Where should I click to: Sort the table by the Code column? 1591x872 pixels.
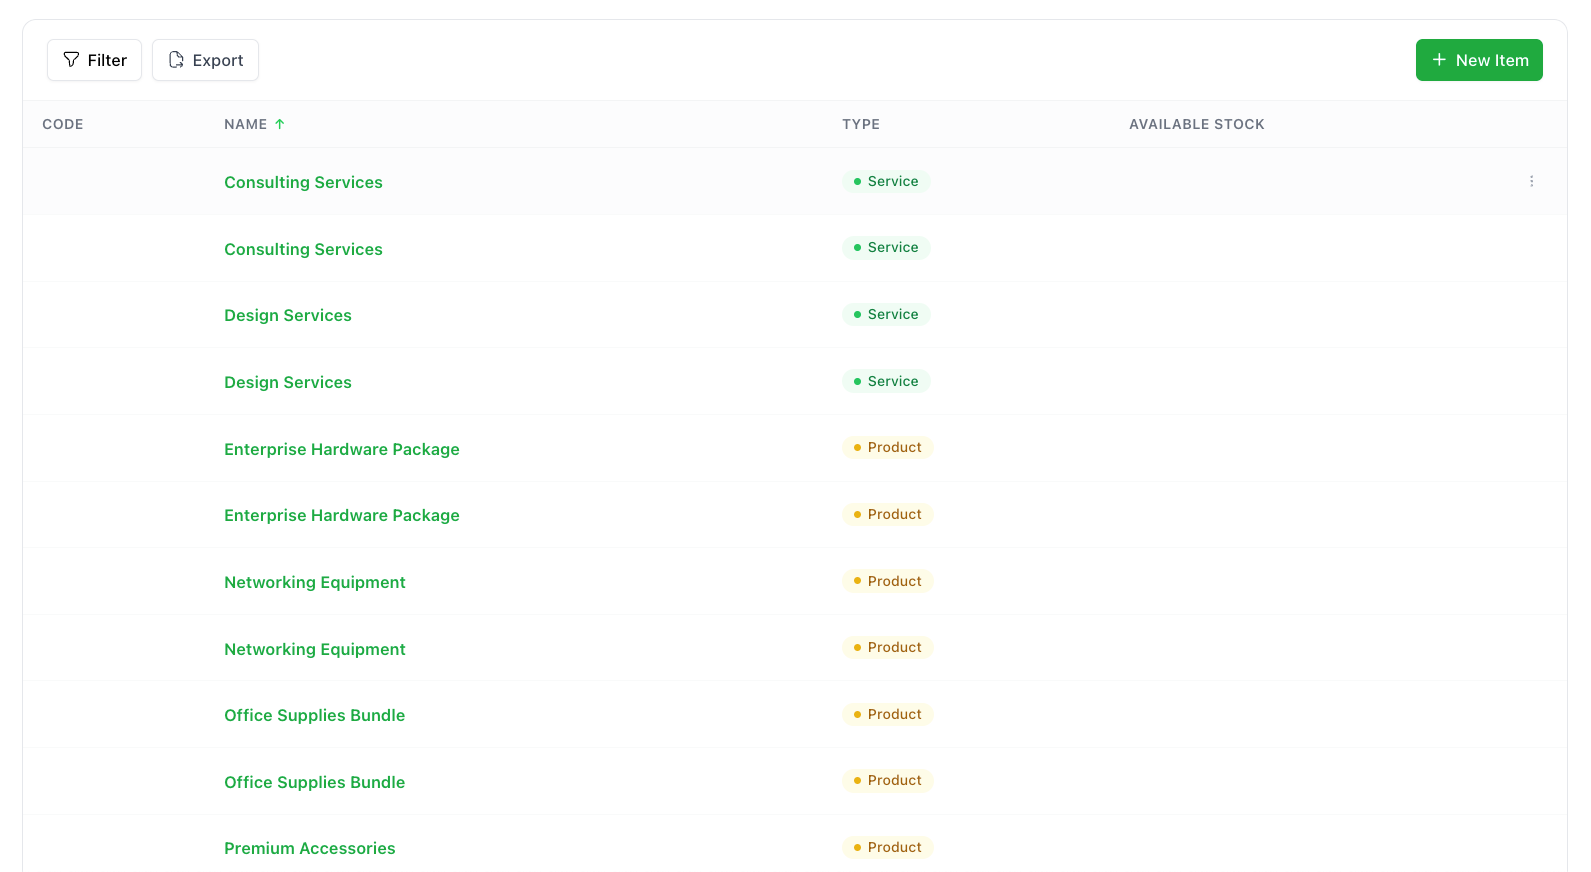[63, 124]
